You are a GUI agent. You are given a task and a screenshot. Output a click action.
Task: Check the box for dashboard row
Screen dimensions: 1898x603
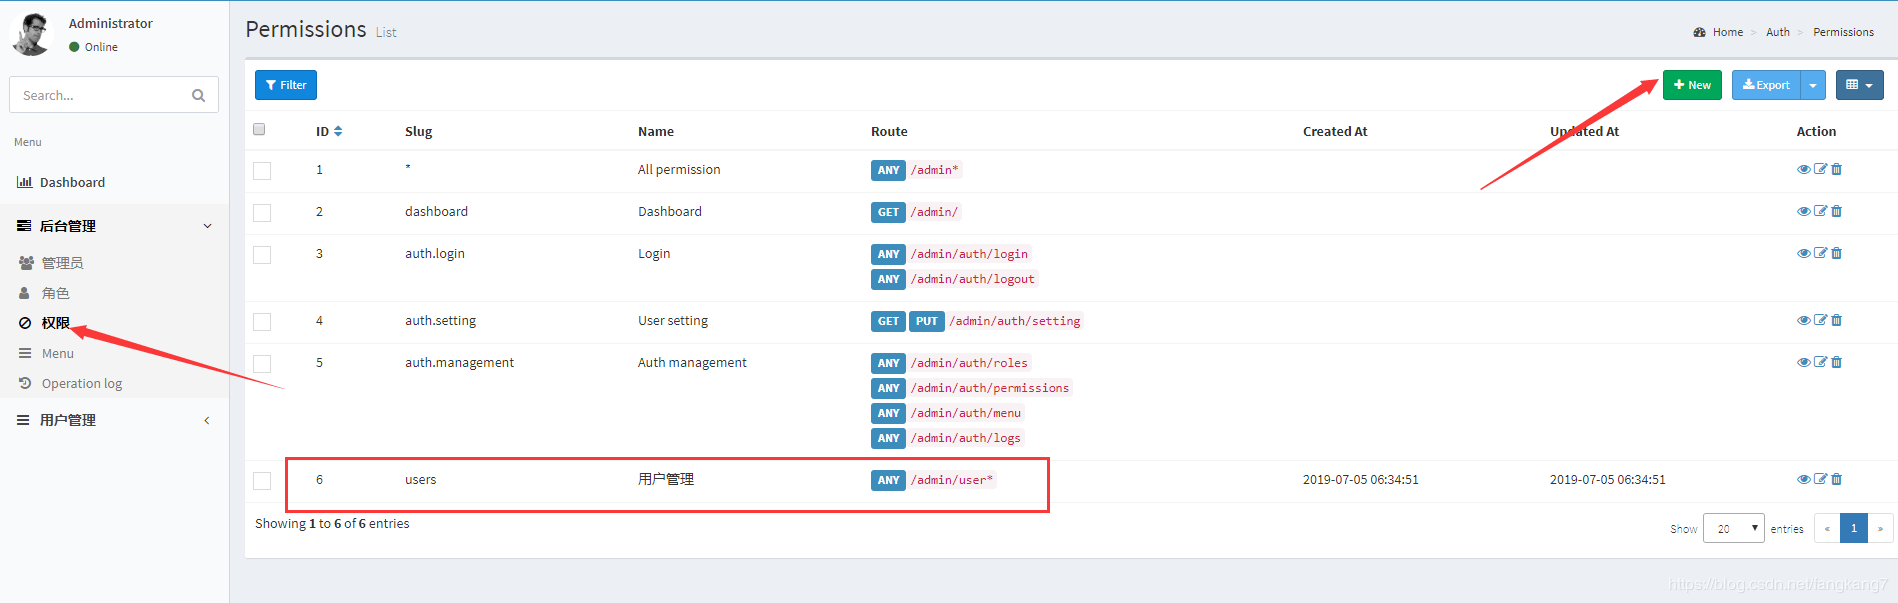pyautogui.click(x=262, y=213)
